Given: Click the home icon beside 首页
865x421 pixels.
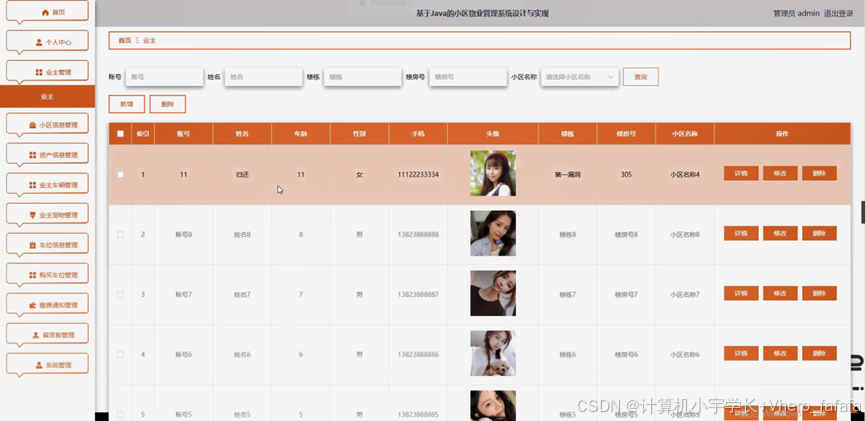Looking at the screenshot, I should (45, 12).
